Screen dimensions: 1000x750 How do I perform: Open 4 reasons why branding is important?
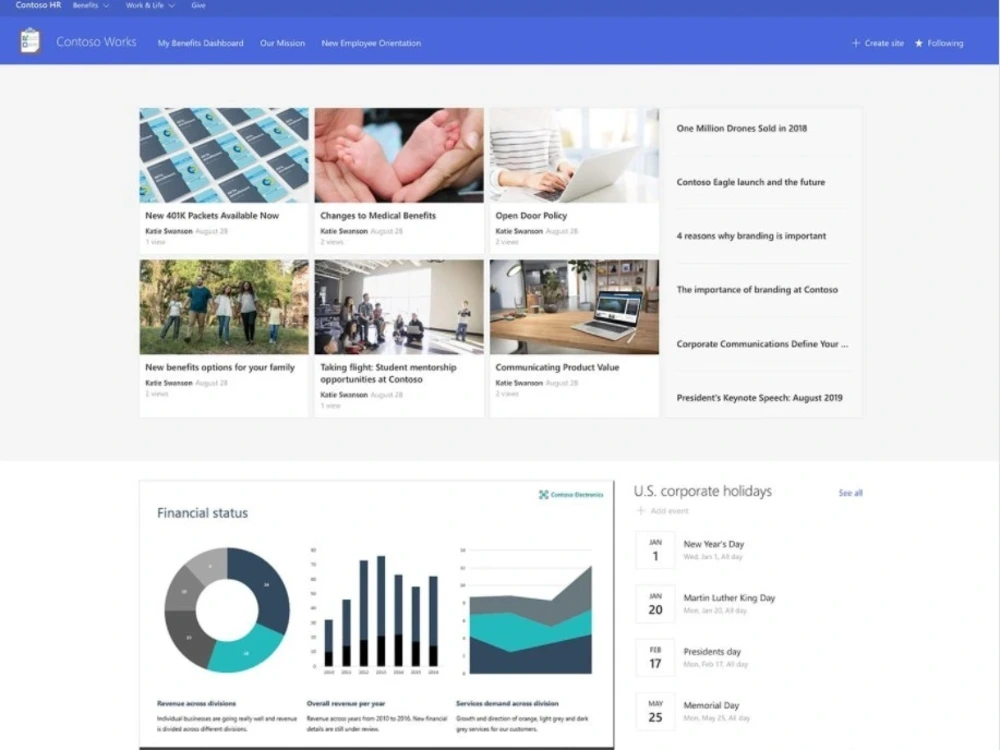coord(751,236)
